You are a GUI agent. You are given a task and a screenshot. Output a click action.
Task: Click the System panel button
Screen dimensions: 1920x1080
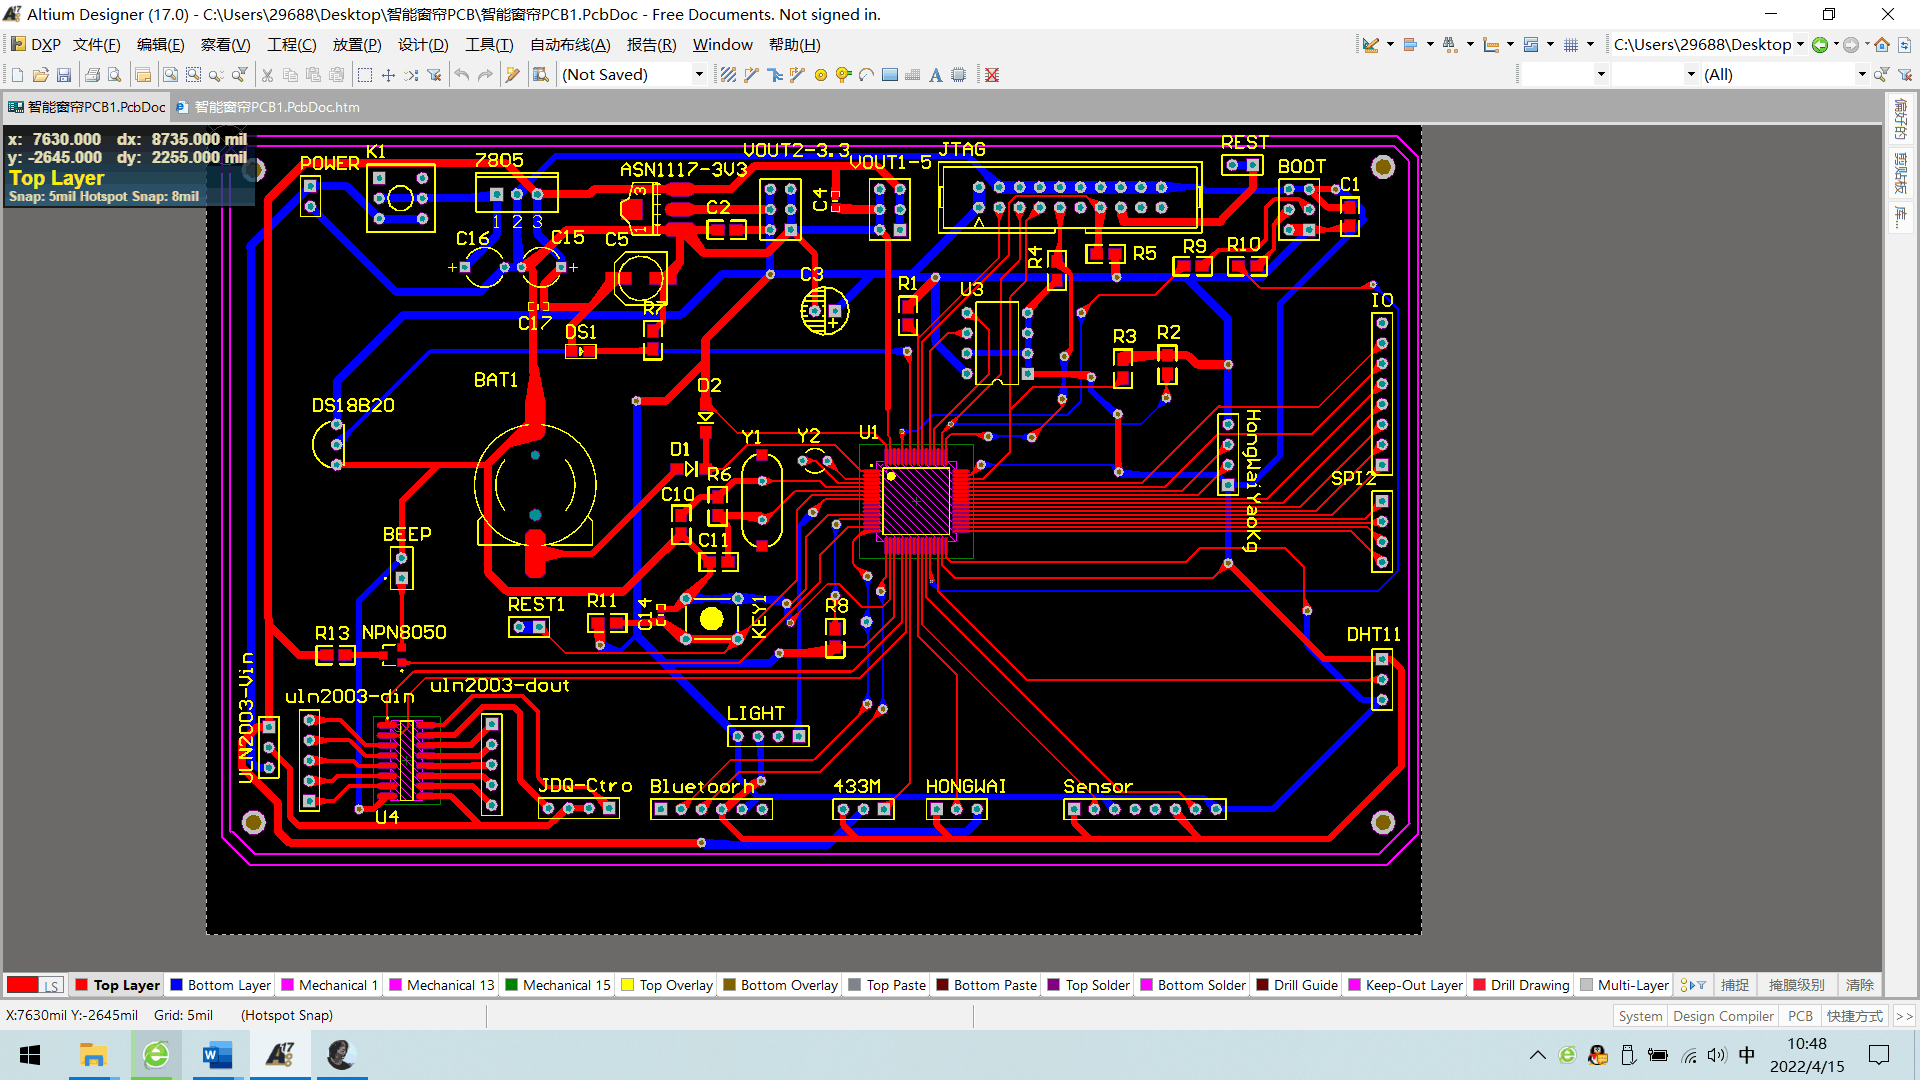[x=1640, y=1016]
